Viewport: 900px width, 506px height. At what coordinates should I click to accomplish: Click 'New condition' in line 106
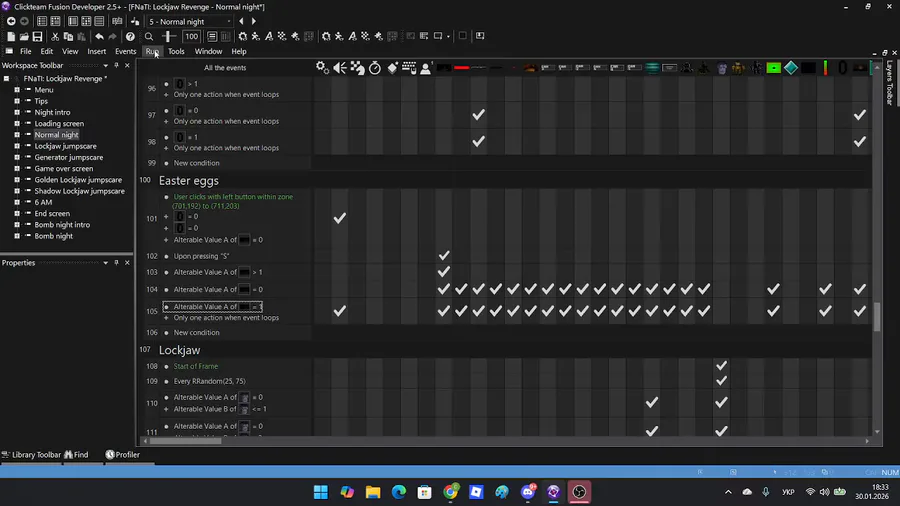click(x=196, y=333)
